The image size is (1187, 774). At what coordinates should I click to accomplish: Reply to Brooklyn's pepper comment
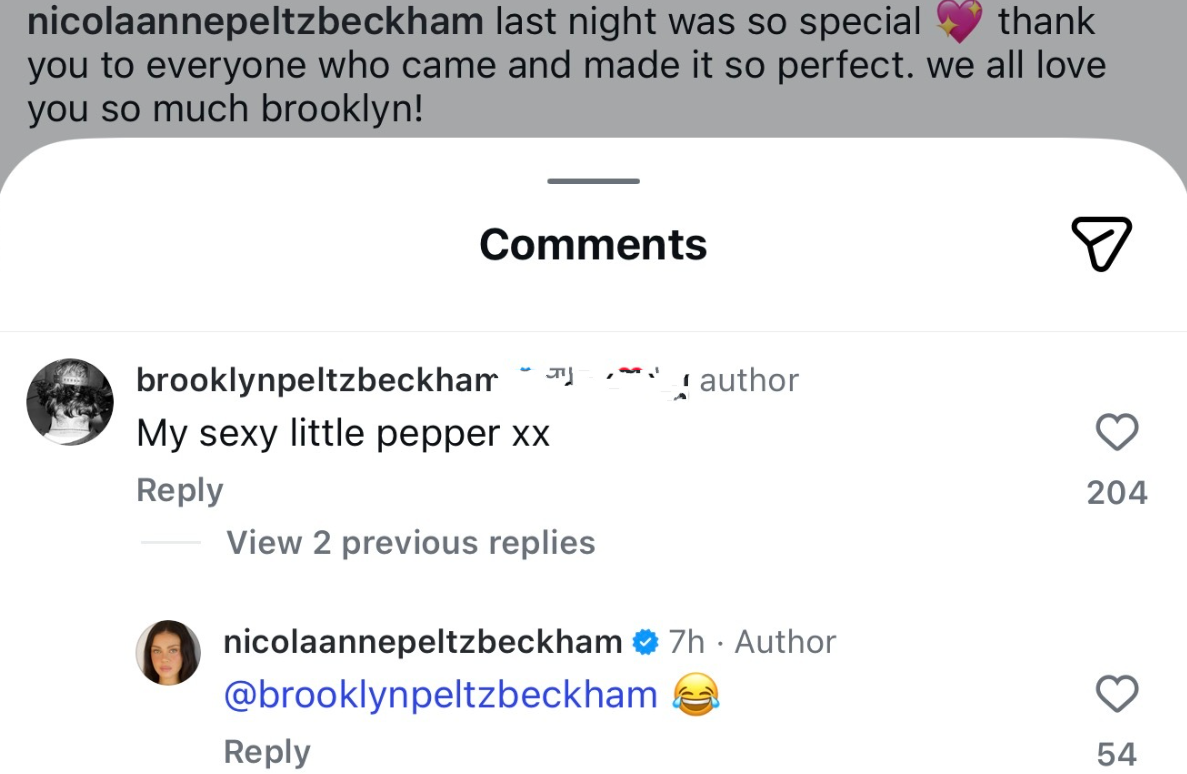tap(179, 490)
